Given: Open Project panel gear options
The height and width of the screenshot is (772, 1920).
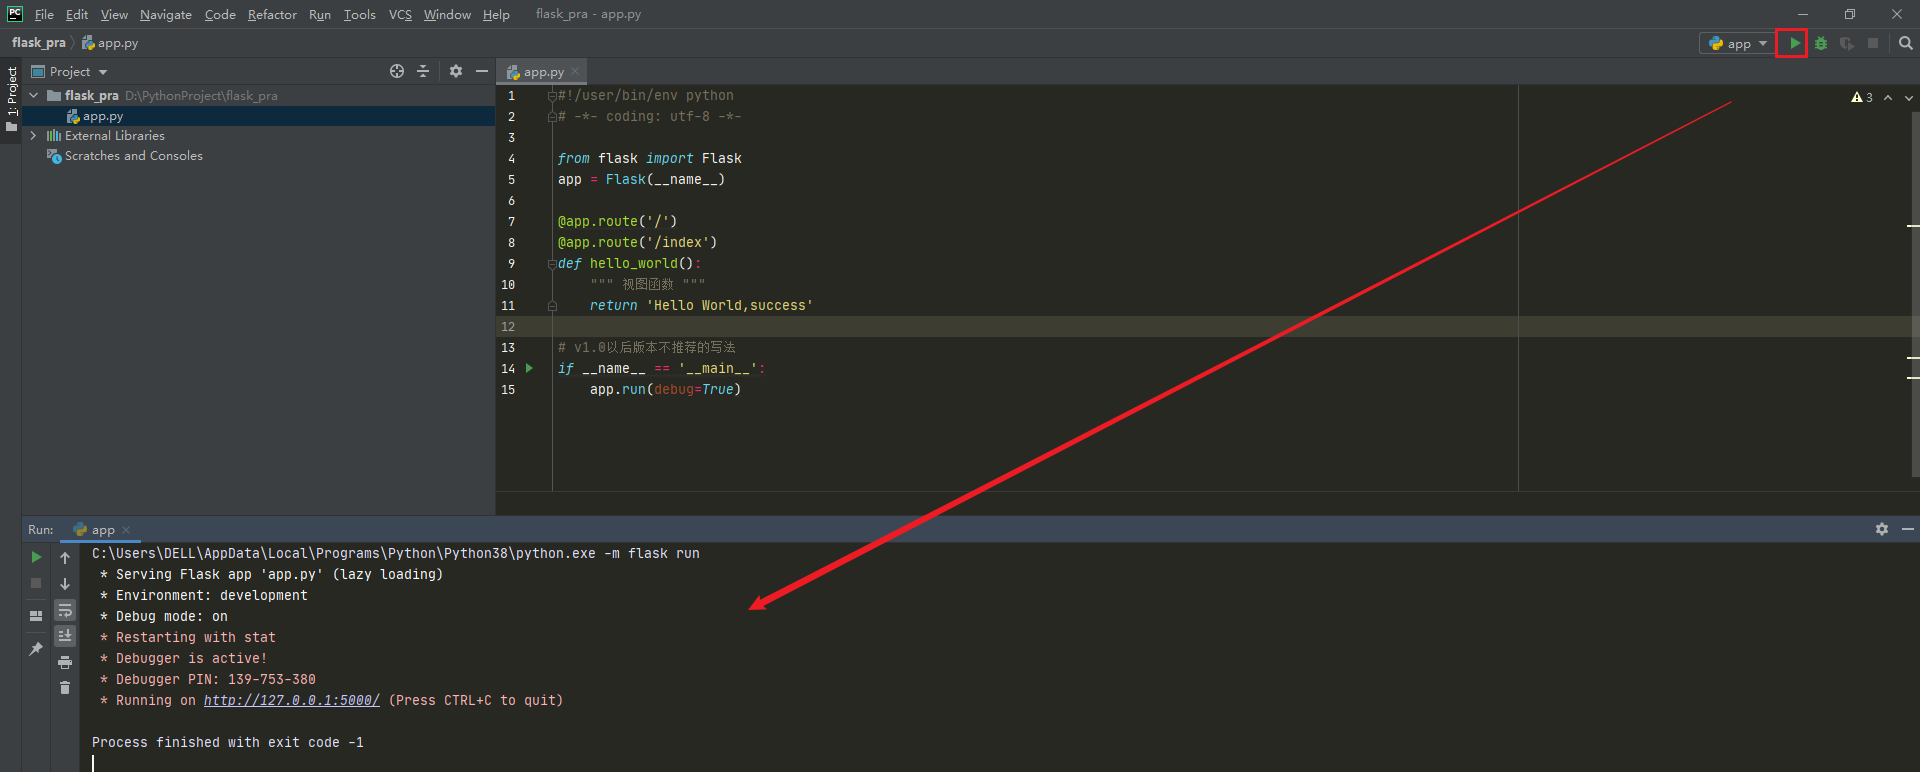Looking at the screenshot, I should (456, 71).
